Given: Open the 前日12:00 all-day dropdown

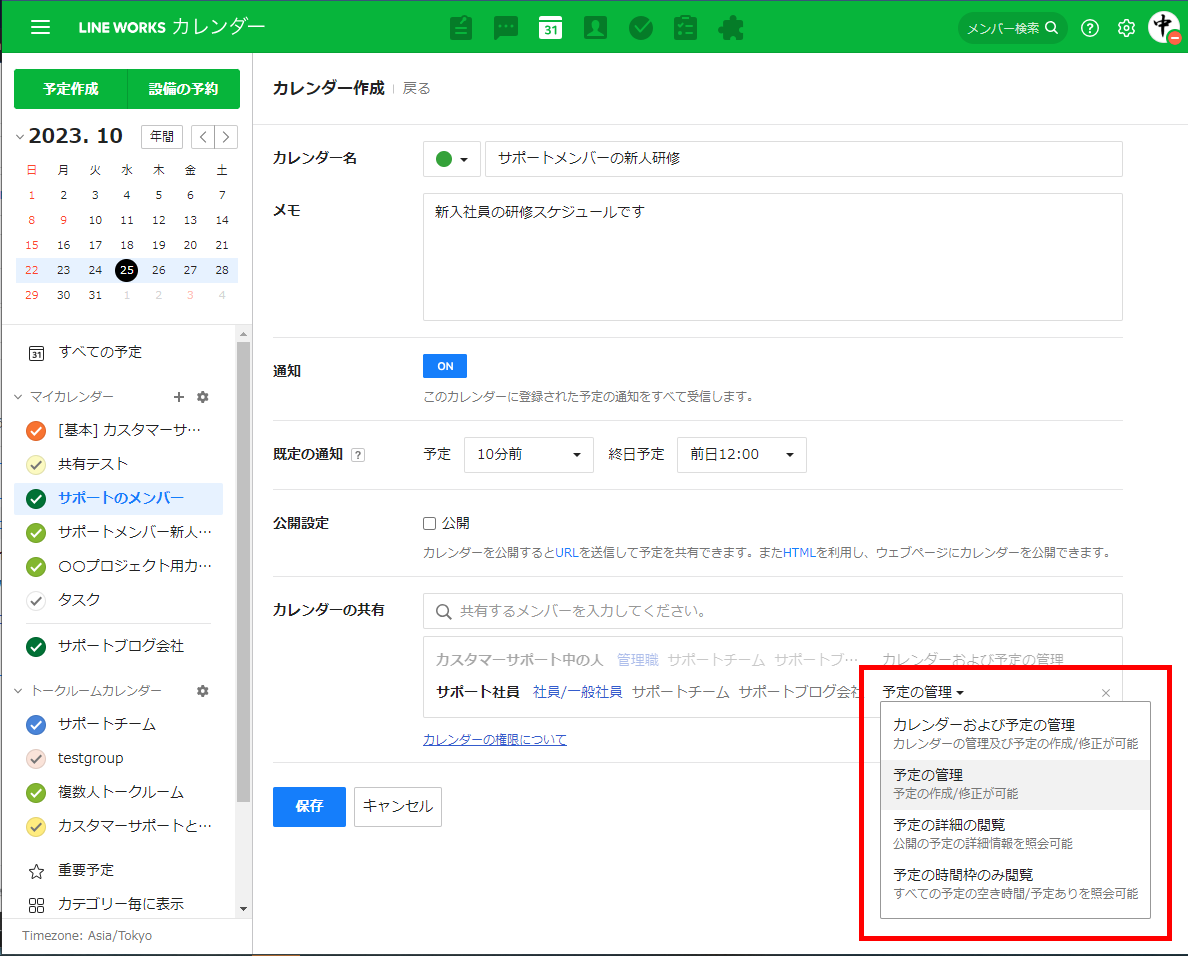Looking at the screenshot, I should [x=741, y=454].
